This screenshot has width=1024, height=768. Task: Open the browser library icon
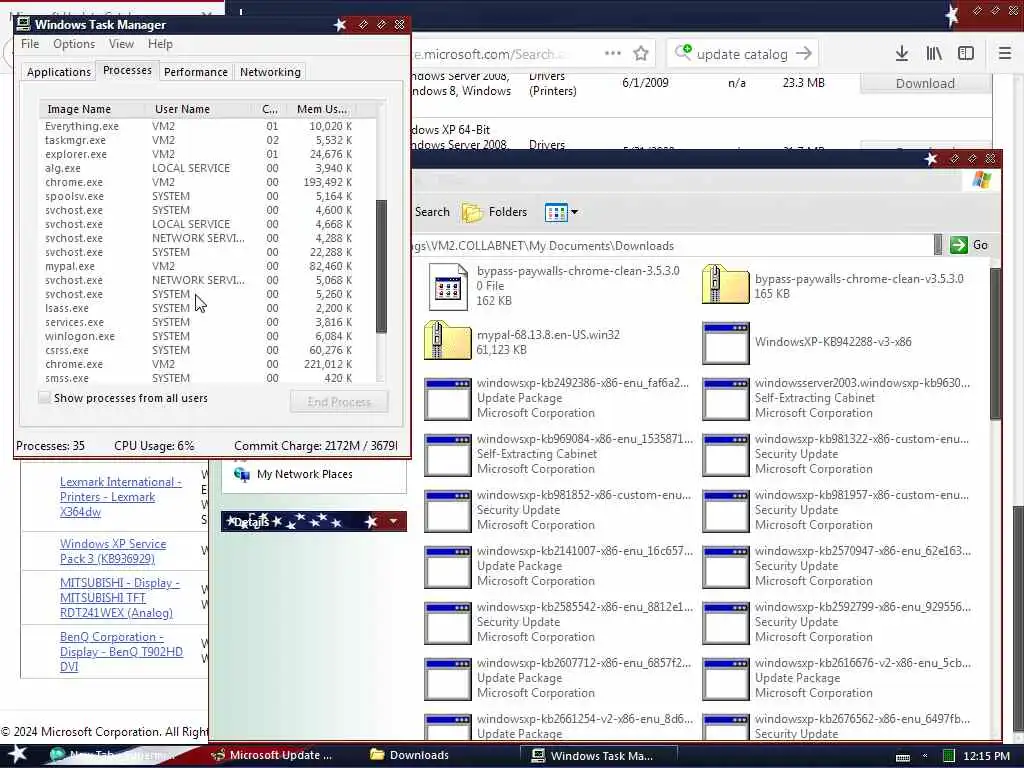[934, 54]
